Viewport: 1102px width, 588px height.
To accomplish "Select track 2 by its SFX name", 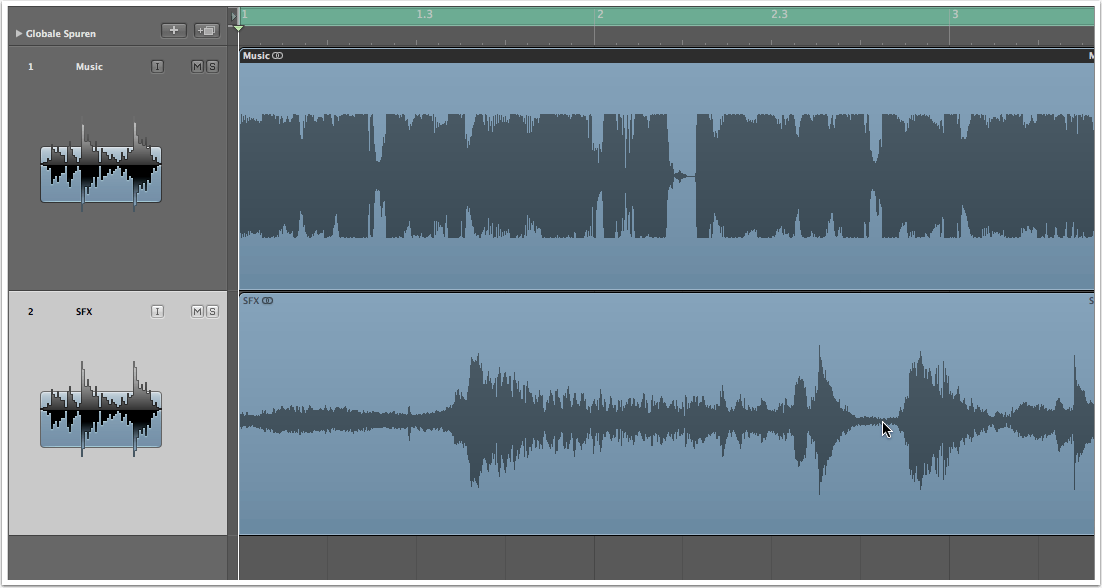I will 84,312.
